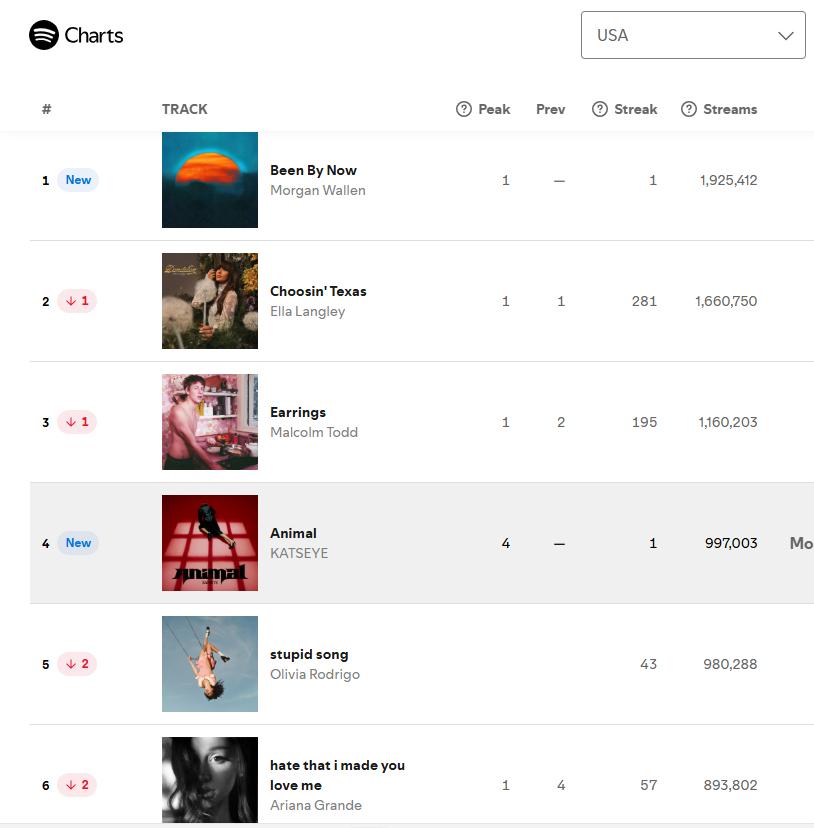Click the New badge beside Animal
This screenshot has width=814, height=828.
pos(78,542)
